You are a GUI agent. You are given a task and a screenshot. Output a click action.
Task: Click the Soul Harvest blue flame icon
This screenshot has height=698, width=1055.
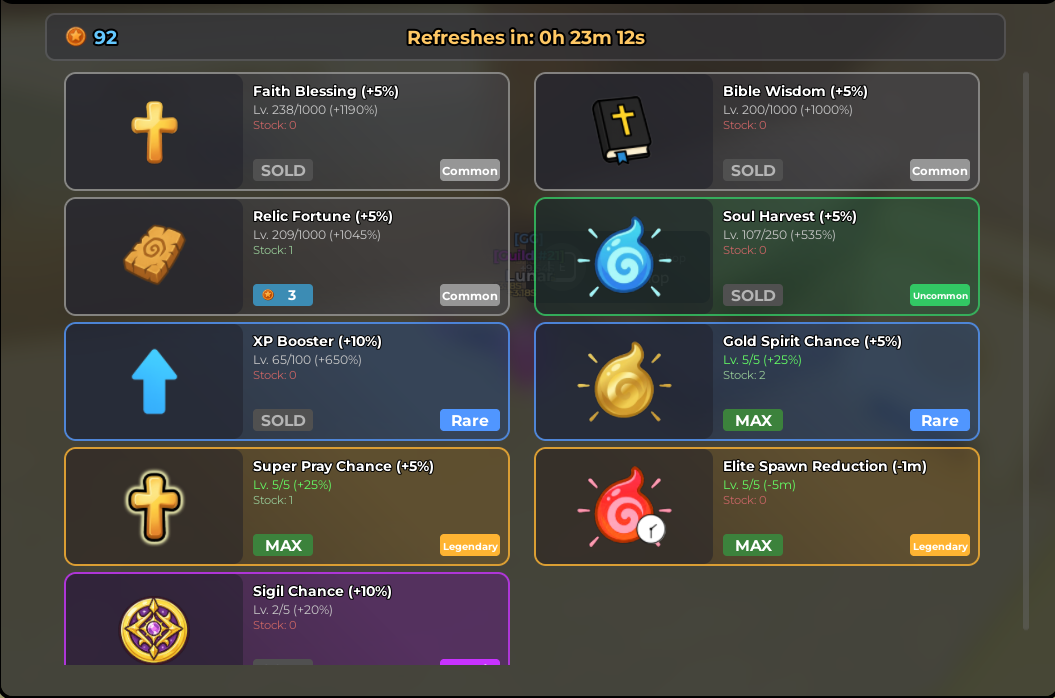click(x=623, y=258)
